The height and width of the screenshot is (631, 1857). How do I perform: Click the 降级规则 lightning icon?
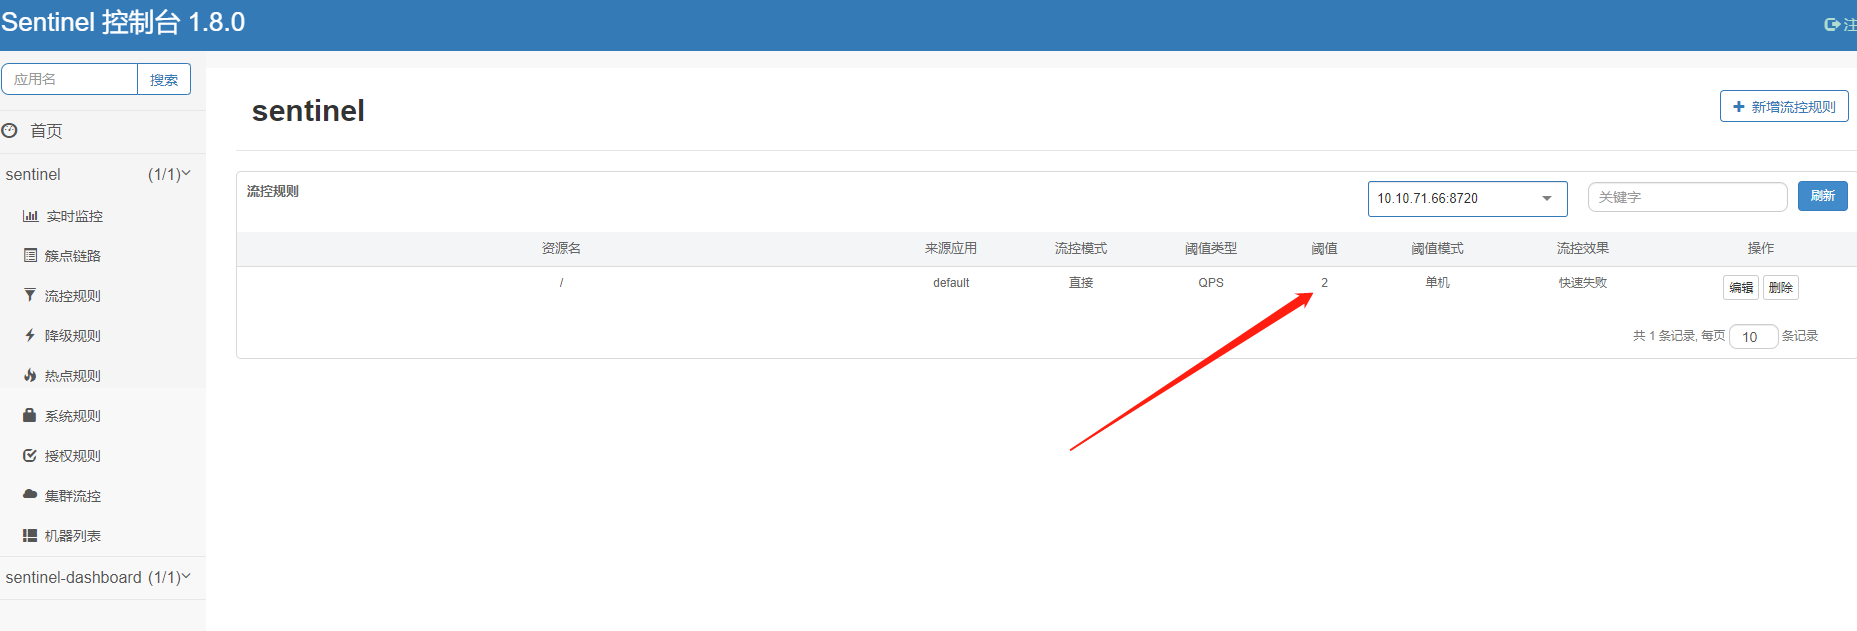pos(30,335)
